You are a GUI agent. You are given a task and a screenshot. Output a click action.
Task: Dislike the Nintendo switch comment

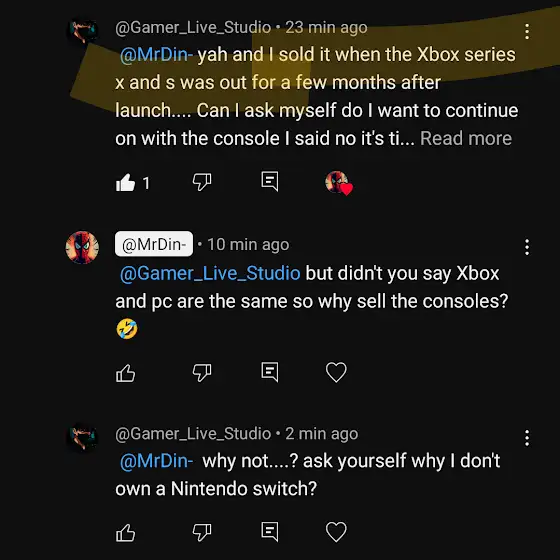pos(202,532)
